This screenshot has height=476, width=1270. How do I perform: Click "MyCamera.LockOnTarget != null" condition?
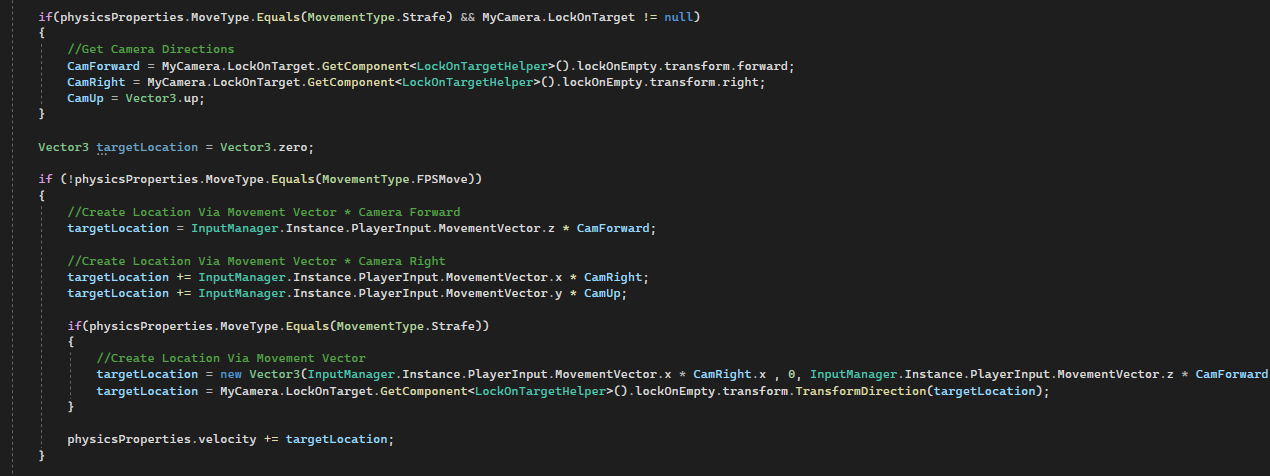(590, 17)
